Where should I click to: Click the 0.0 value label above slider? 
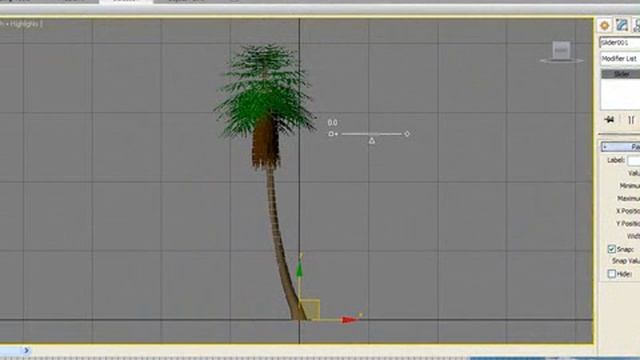[332, 122]
